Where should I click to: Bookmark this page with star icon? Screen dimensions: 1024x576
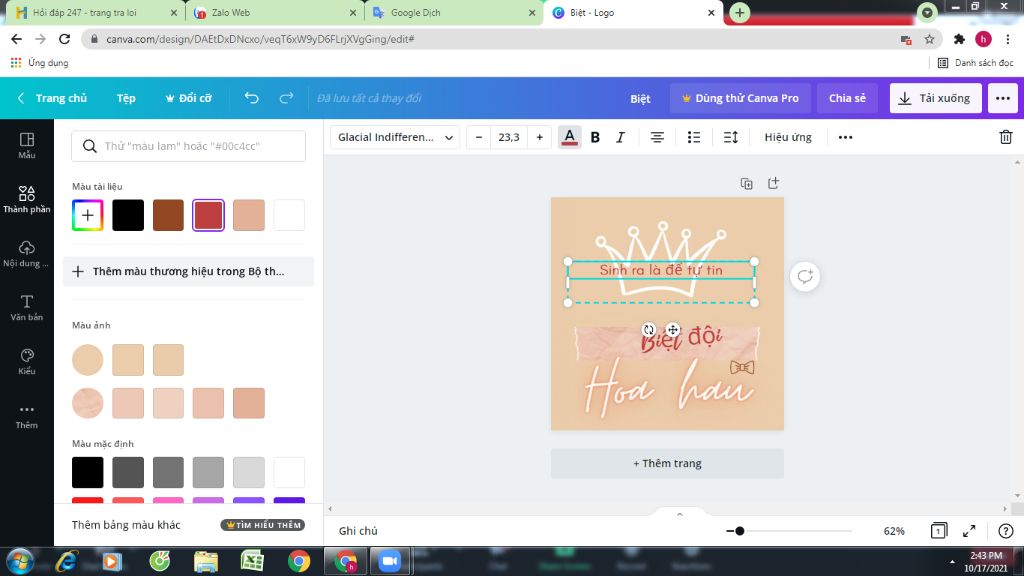coord(929,39)
